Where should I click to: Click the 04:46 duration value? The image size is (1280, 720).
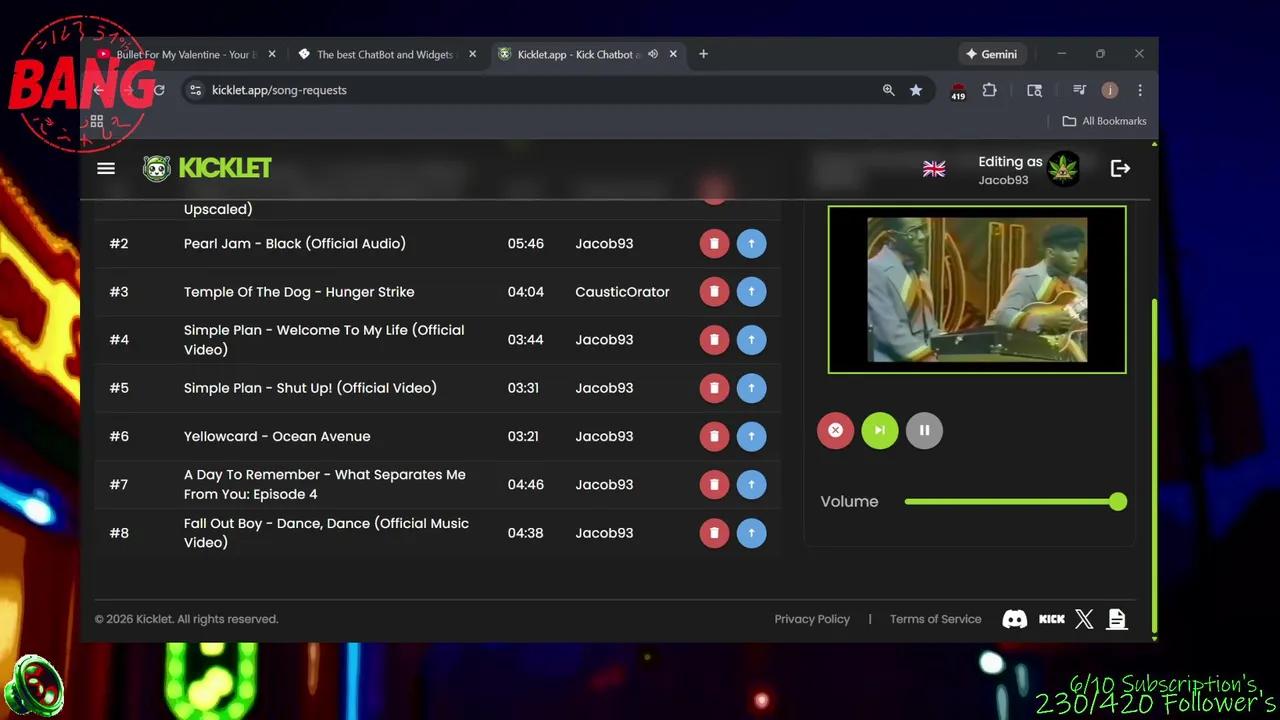click(526, 484)
